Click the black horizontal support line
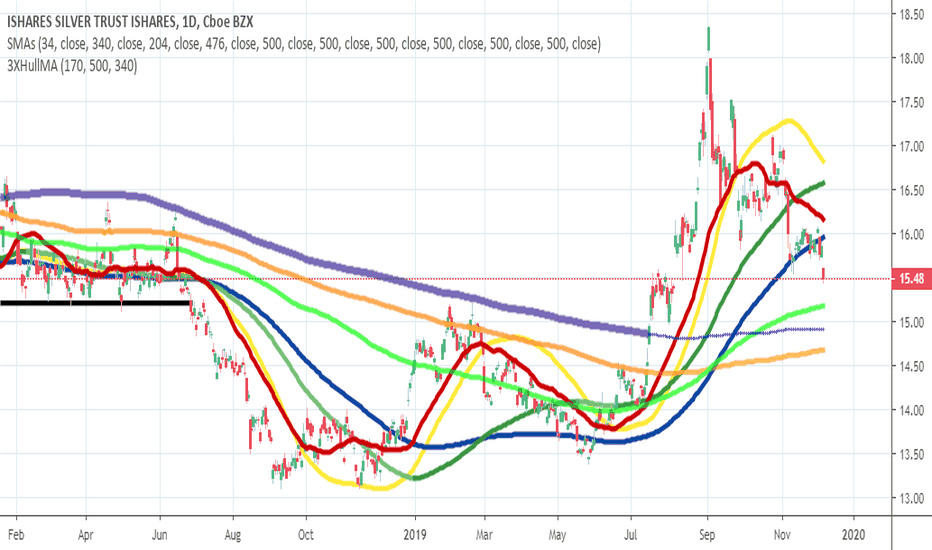 (x=95, y=303)
